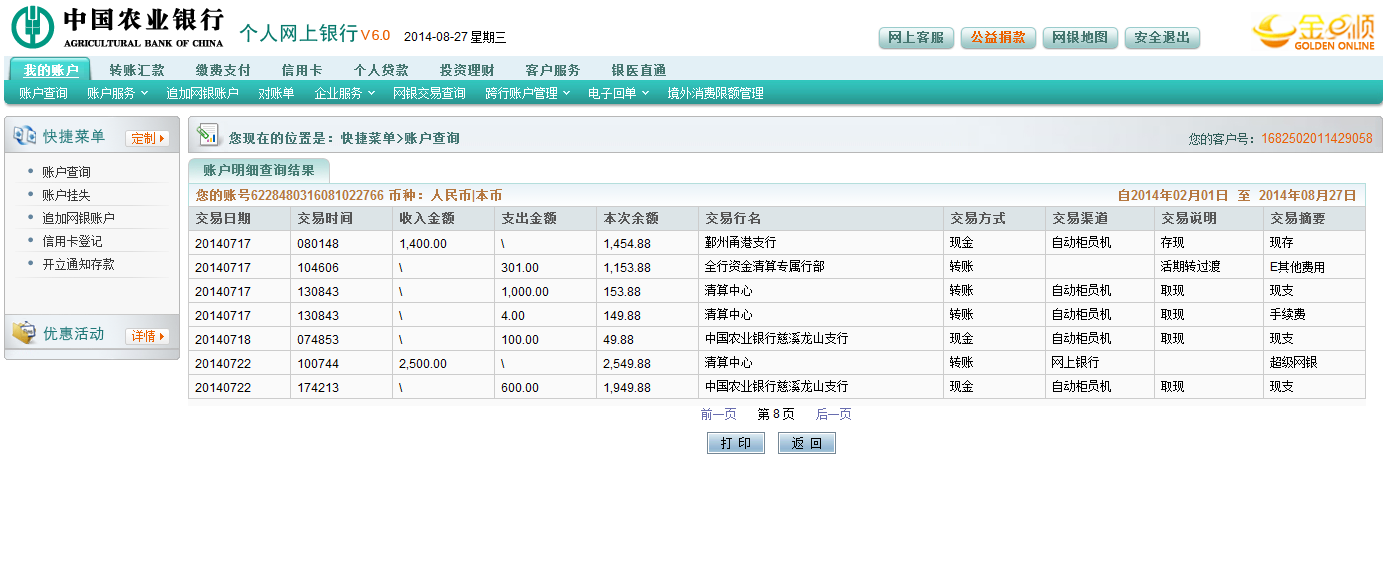
Task: Expand the 企业服务 dropdown menu
Action: pos(344,93)
